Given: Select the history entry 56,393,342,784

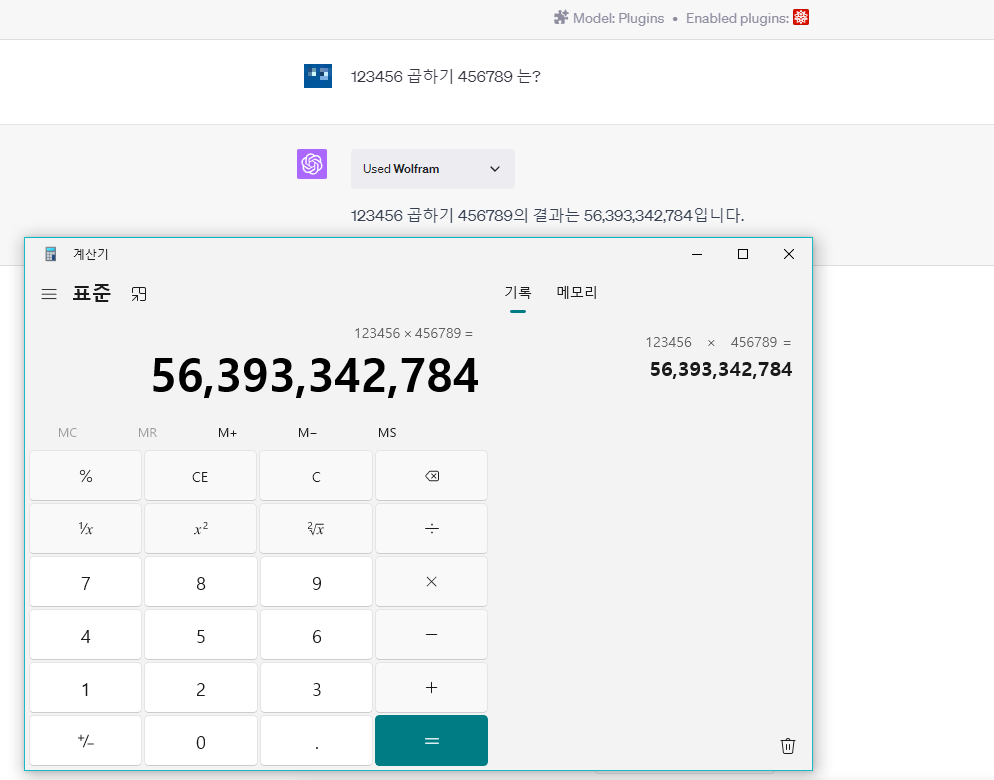Looking at the screenshot, I should (x=721, y=370).
